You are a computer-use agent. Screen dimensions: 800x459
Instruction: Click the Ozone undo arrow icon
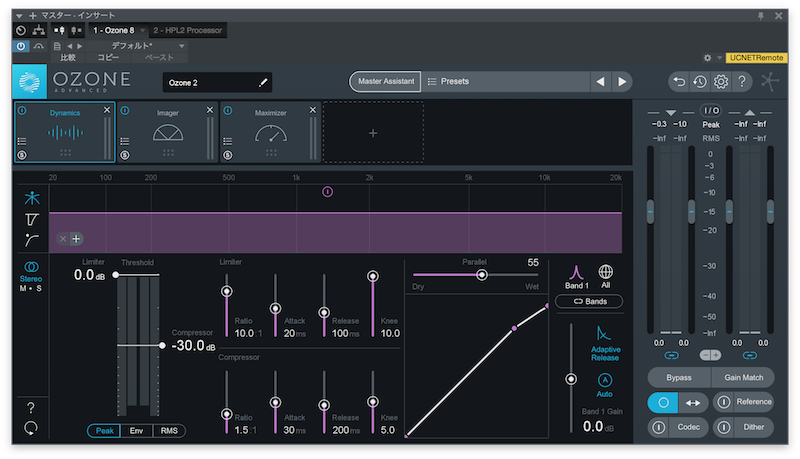[679, 82]
